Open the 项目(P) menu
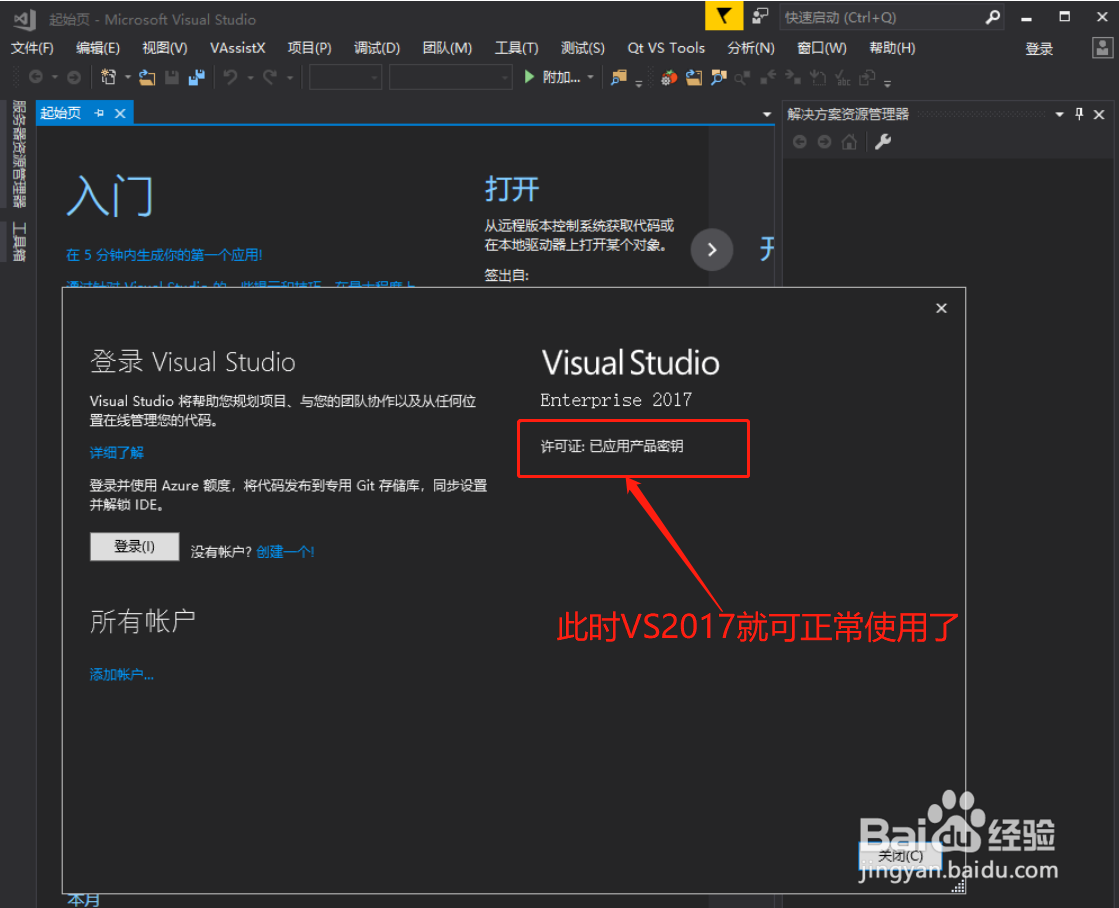 309,48
